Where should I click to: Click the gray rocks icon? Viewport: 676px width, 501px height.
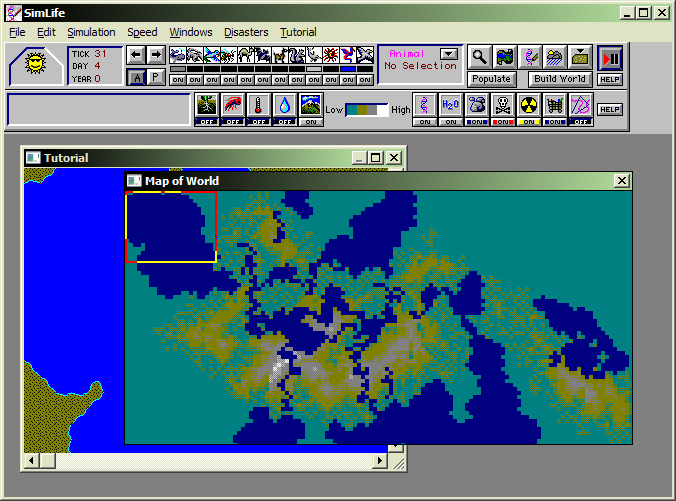477,105
